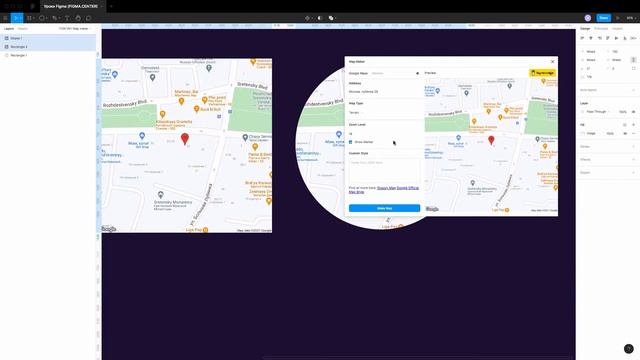Add a new fill with plus
640x360 pixels.
pos(633,124)
